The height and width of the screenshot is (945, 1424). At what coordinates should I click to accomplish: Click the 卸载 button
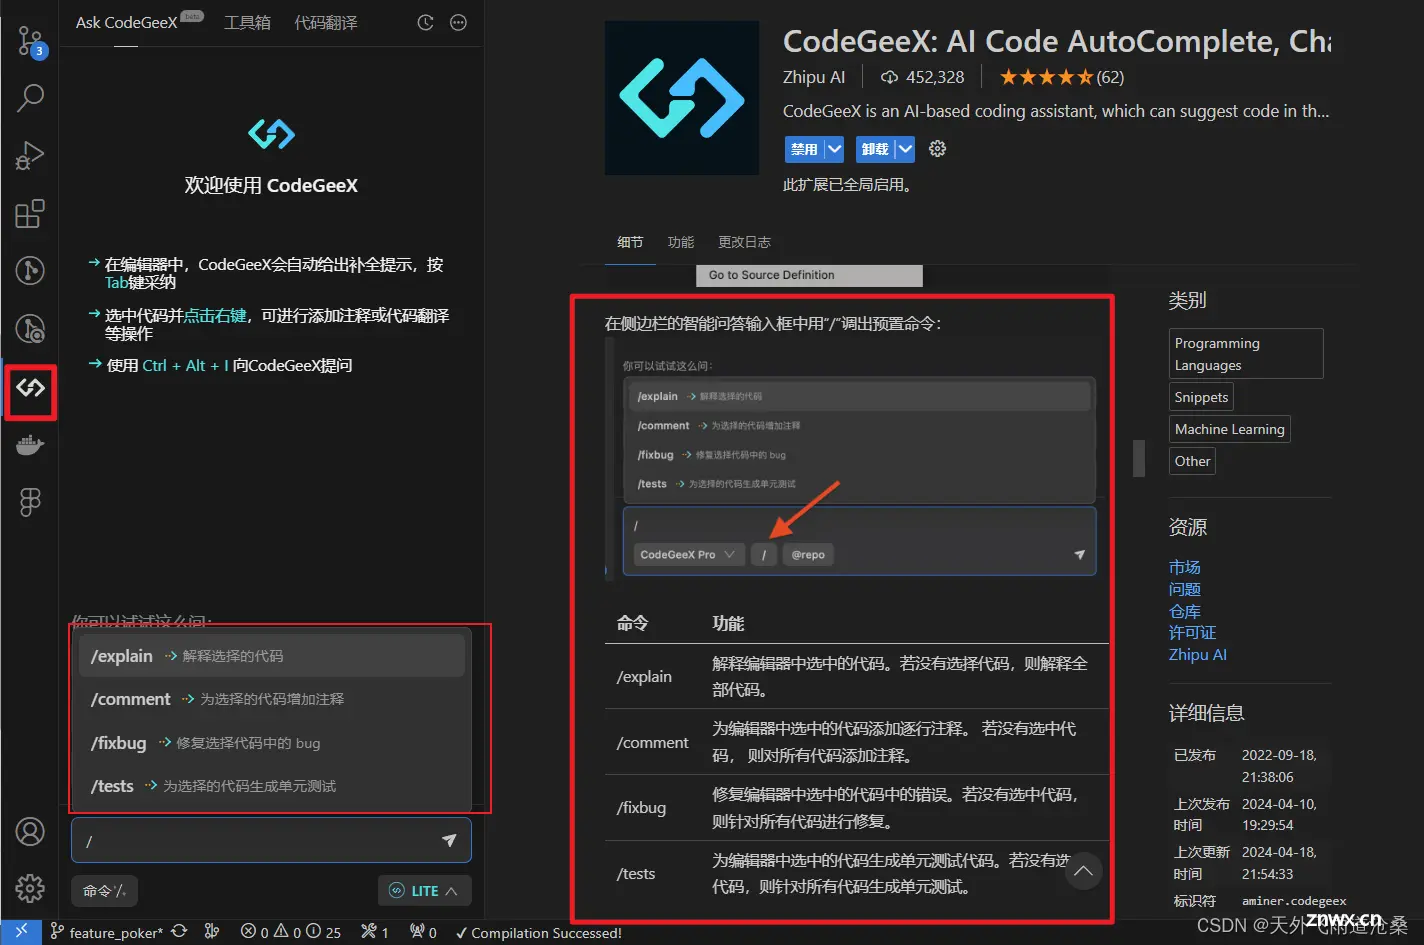click(x=875, y=149)
